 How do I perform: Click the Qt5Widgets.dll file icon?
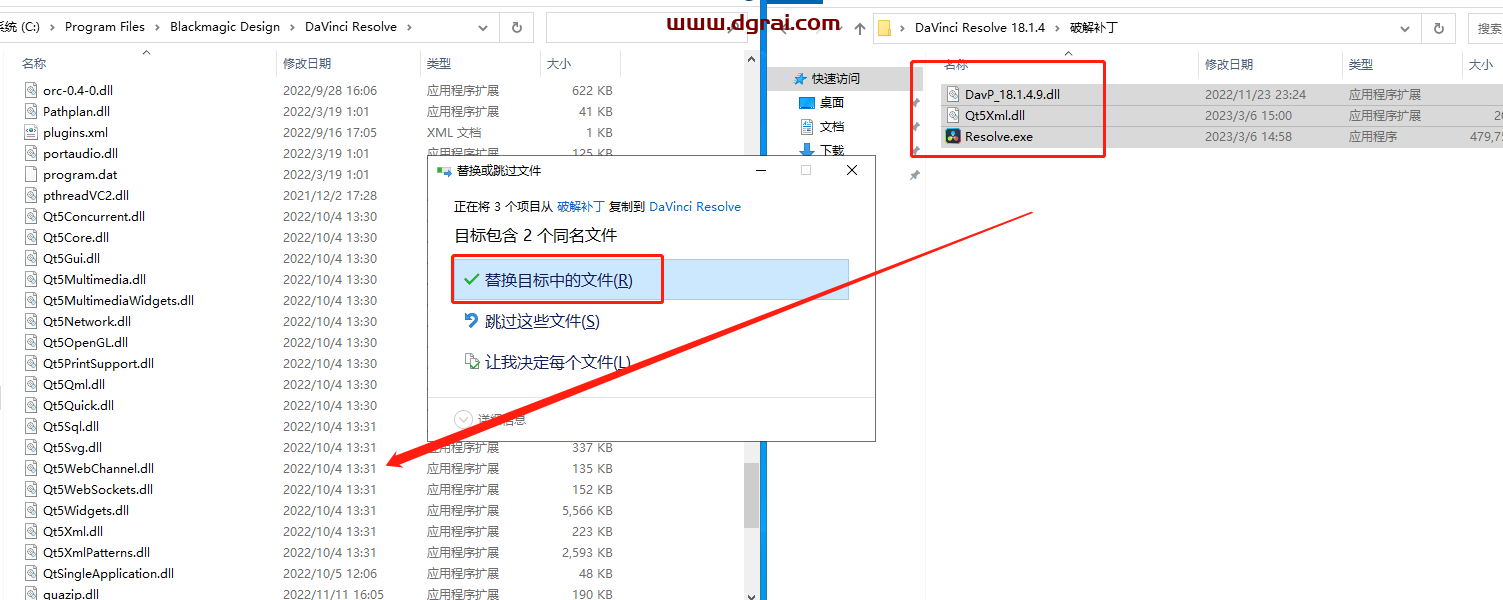point(31,510)
